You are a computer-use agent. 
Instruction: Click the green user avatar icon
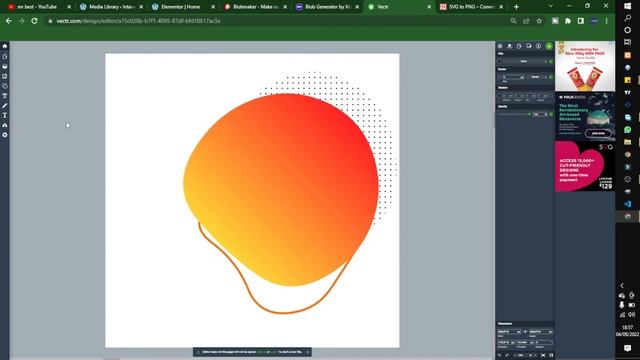[549, 46]
